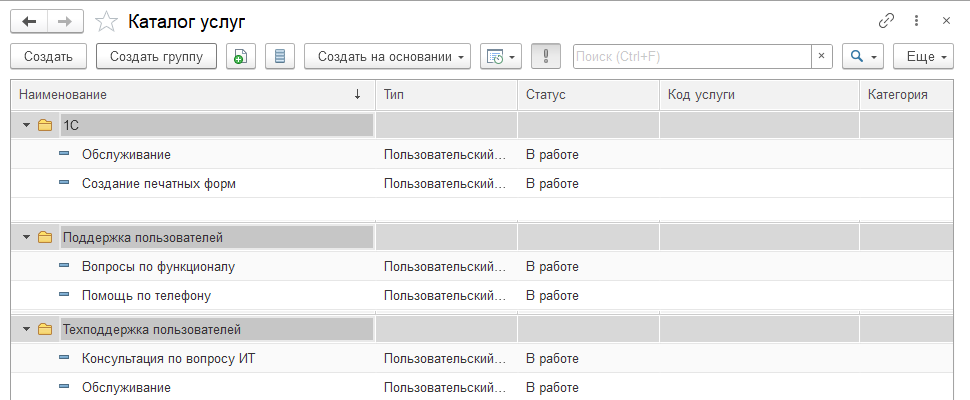Click Тип cell of Создание печатных форм
The height and width of the screenshot is (400, 970).
pyautogui.click(x=447, y=184)
